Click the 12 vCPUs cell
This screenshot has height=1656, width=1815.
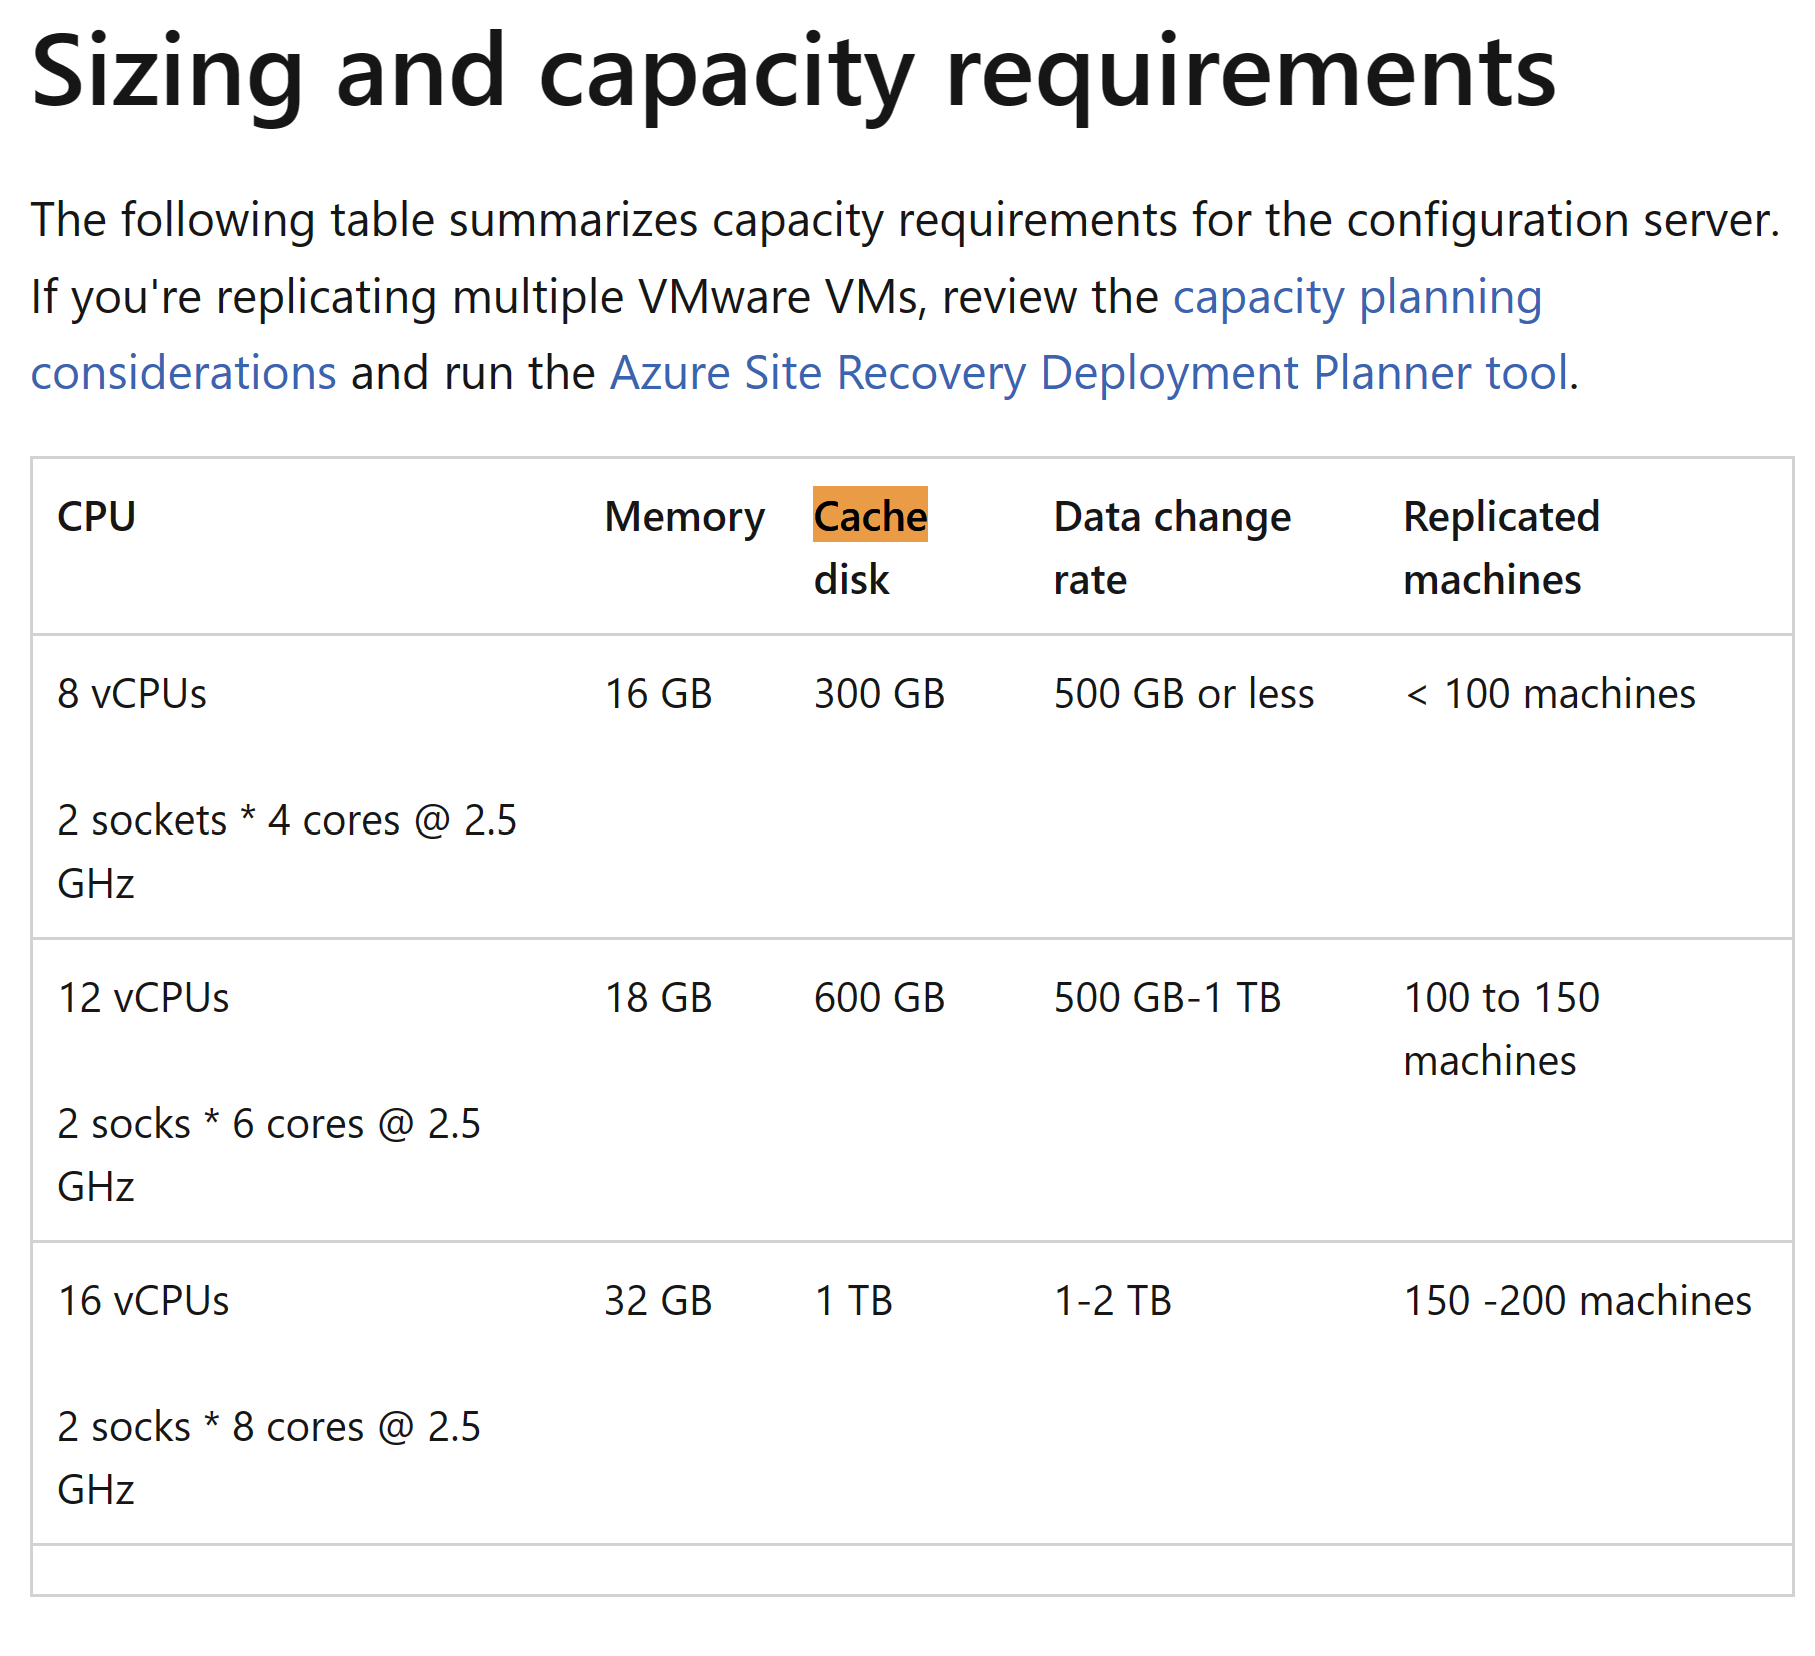click(143, 998)
